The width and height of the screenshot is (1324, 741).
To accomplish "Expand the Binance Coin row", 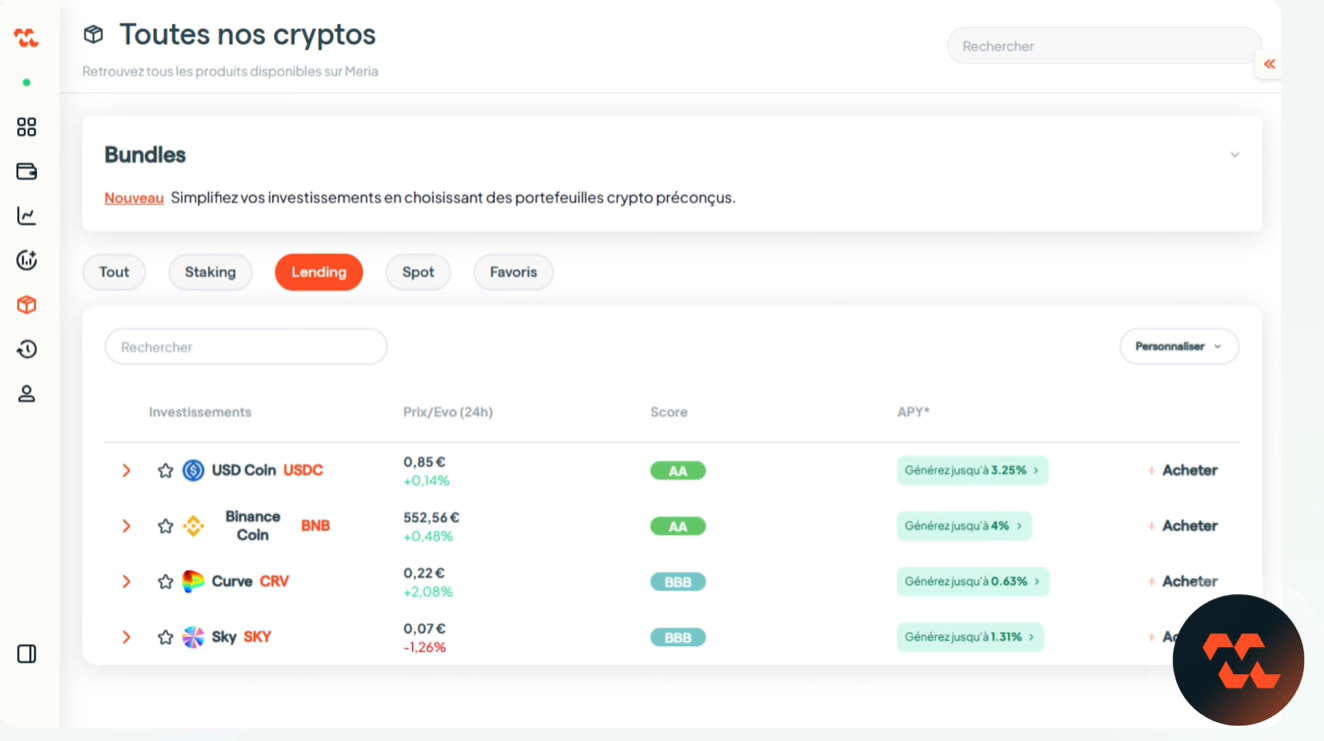I will coord(126,526).
